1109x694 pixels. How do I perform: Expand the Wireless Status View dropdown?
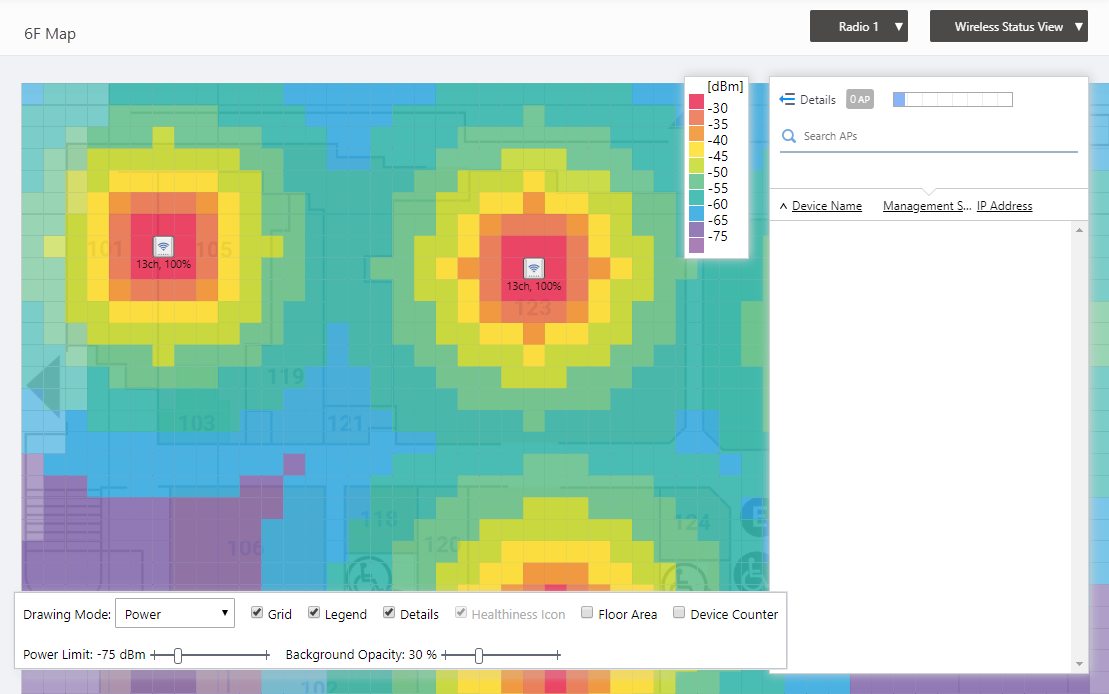tap(1008, 27)
